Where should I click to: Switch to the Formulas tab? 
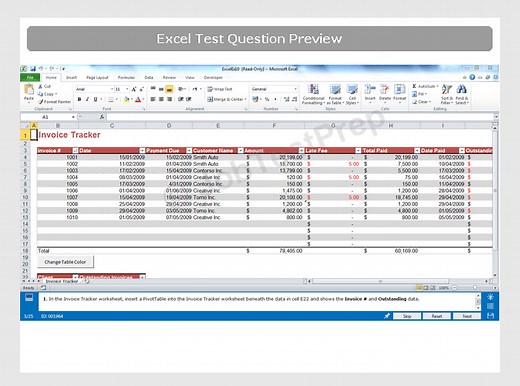(126, 77)
